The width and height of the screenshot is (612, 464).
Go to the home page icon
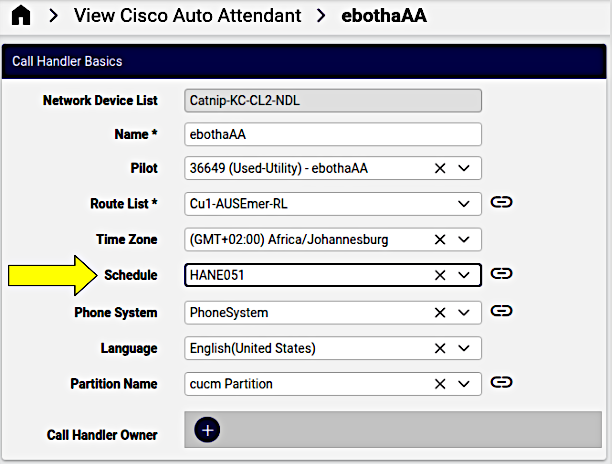(x=21, y=16)
